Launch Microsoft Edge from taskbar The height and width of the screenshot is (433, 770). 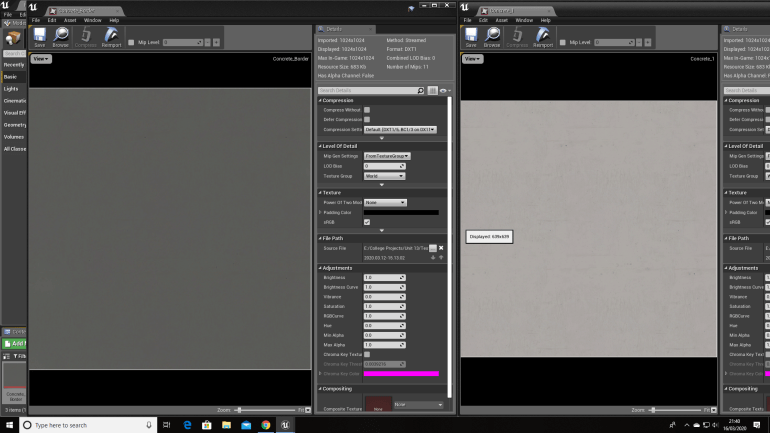pyautogui.click(x=187, y=425)
